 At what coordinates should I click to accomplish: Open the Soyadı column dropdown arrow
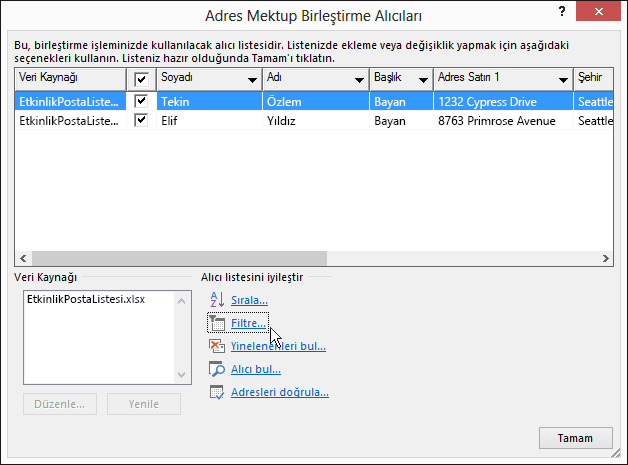point(252,80)
